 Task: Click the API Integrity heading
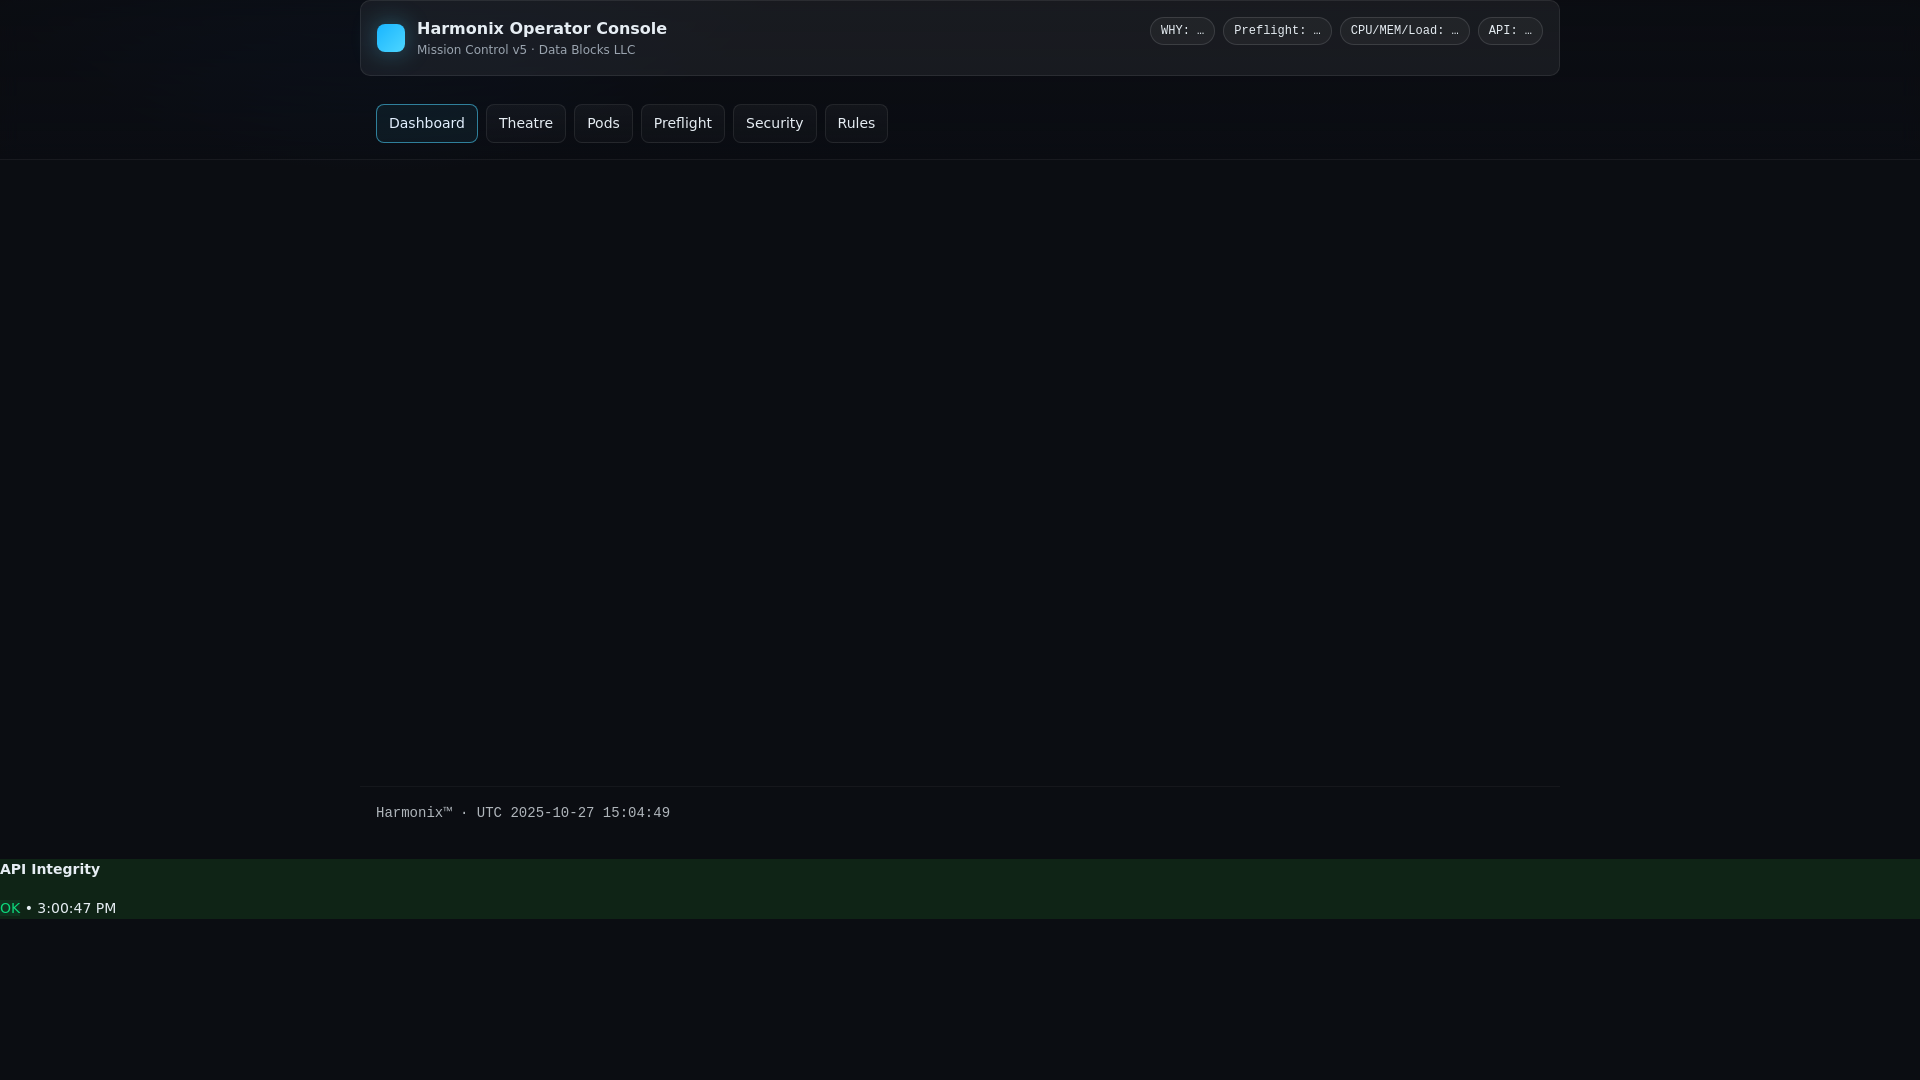tap(50, 869)
